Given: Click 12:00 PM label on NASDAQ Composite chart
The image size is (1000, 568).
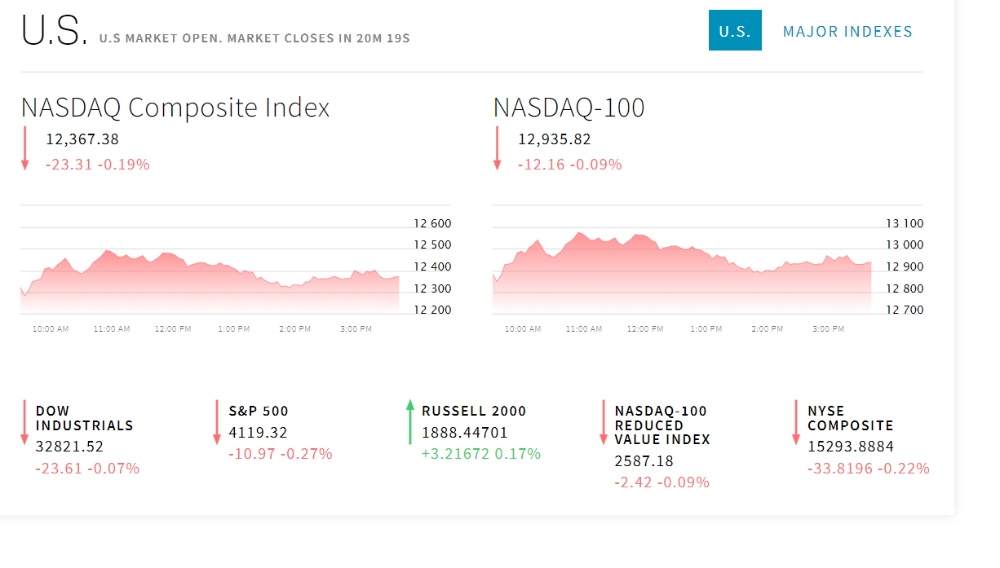Looking at the screenshot, I should click(173, 329).
